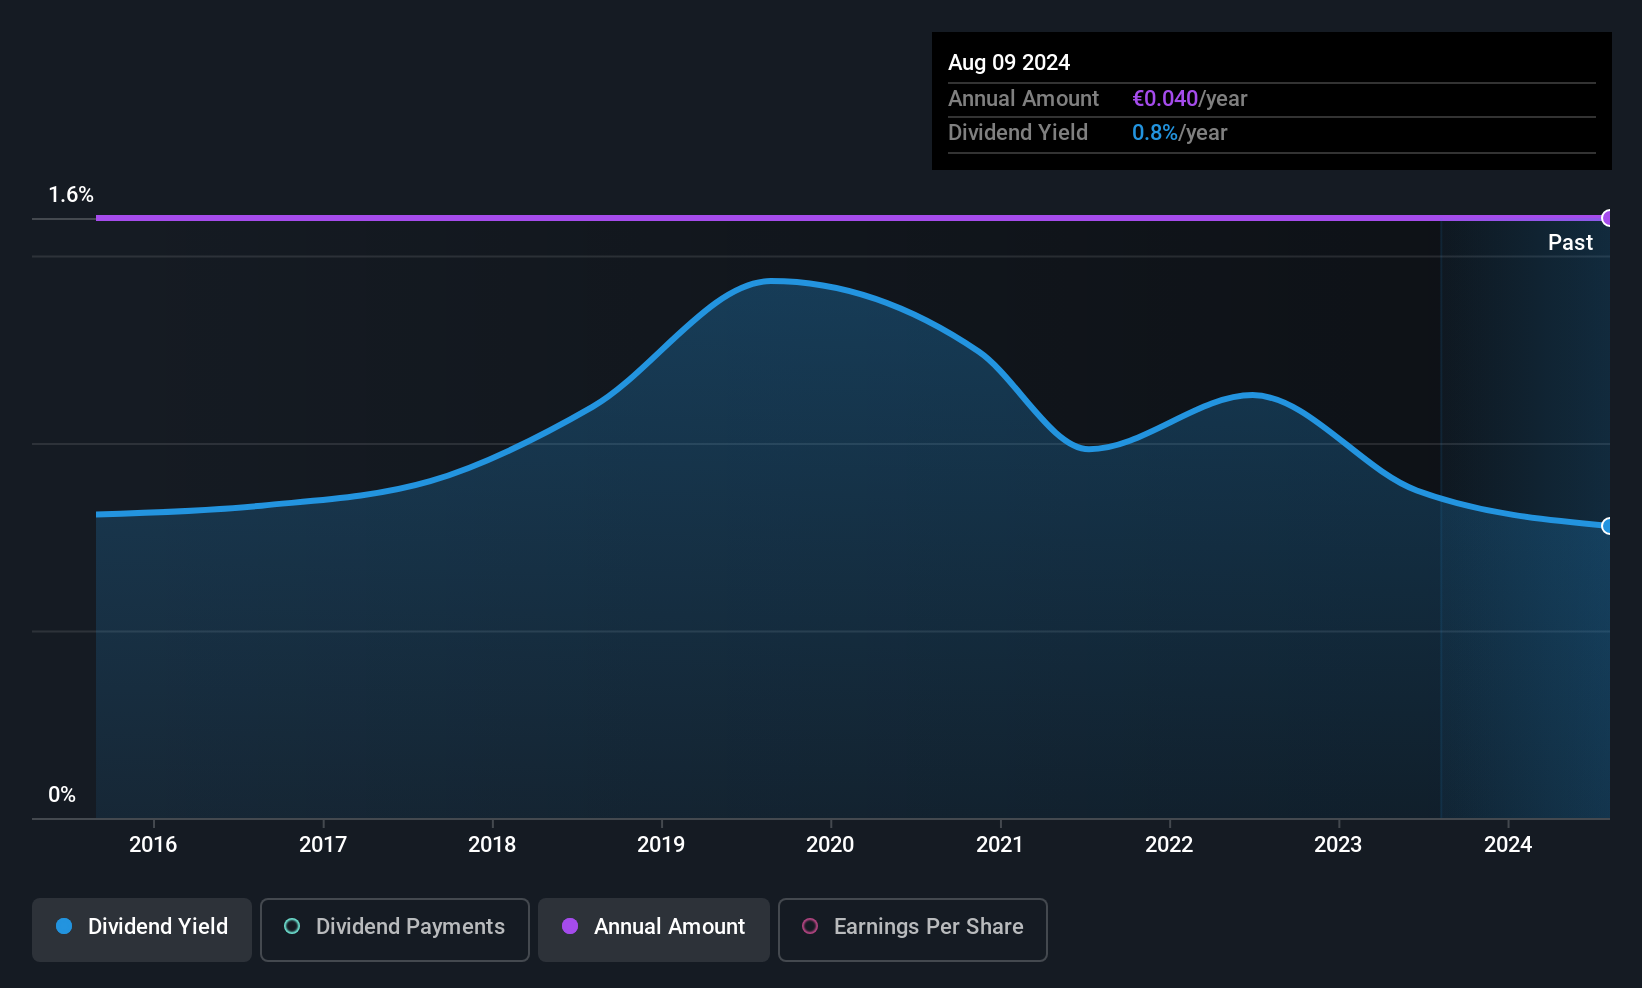Toggle the Annual Amount series
The width and height of the screenshot is (1642, 988).
coord(654,929)
